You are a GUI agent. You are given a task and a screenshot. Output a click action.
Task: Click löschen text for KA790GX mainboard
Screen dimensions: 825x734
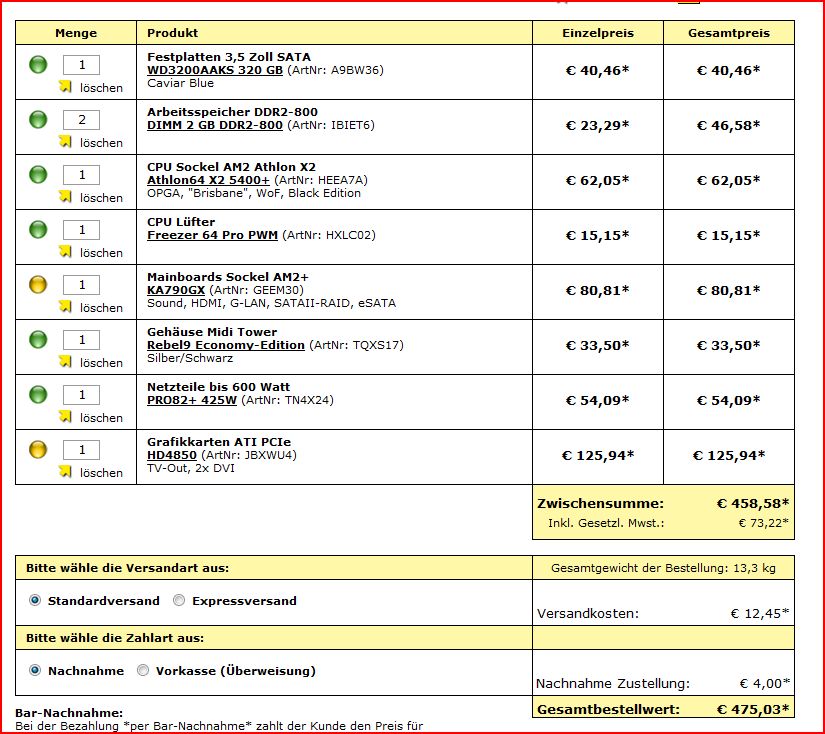pyautogui.click(x=101, y=308)
